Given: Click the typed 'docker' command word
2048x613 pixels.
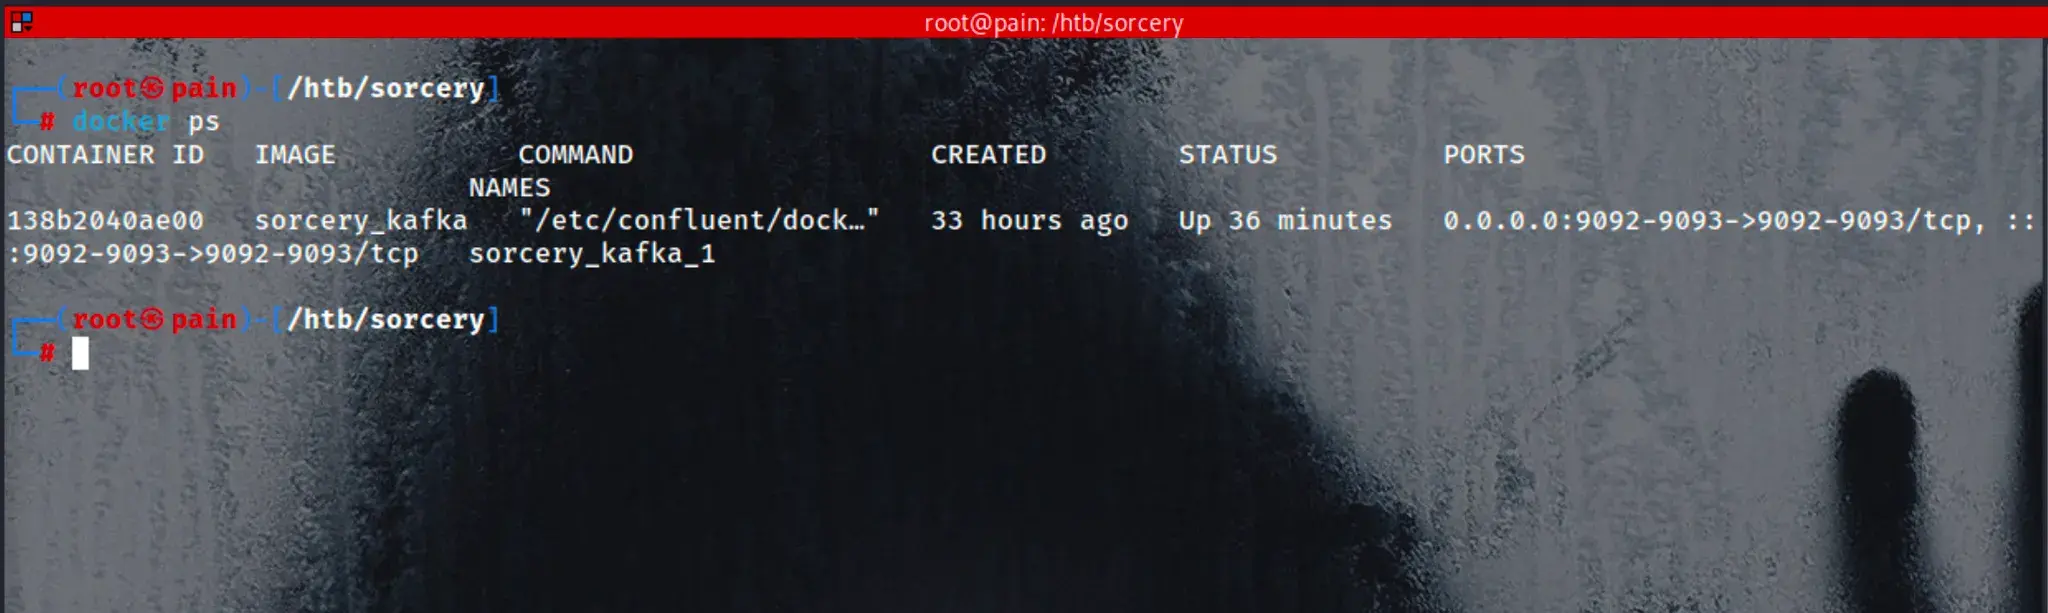Looking at the screenshot, I should [x=120, y=122].
